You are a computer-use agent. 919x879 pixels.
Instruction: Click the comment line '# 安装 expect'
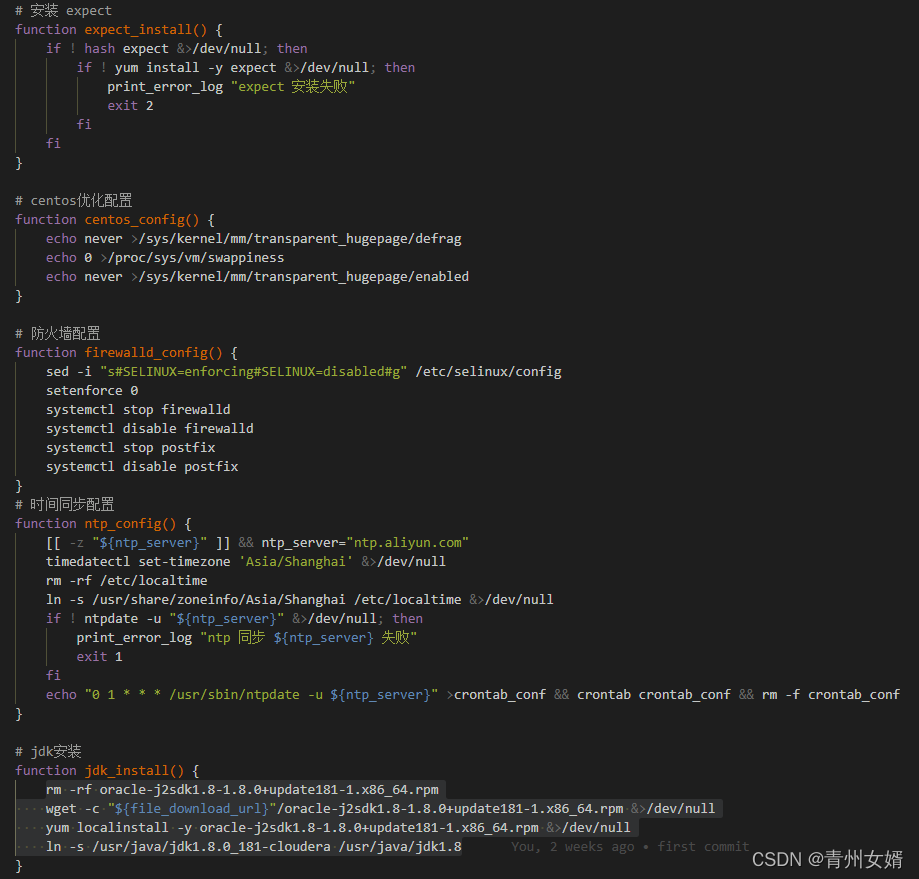tap(63, 11)
